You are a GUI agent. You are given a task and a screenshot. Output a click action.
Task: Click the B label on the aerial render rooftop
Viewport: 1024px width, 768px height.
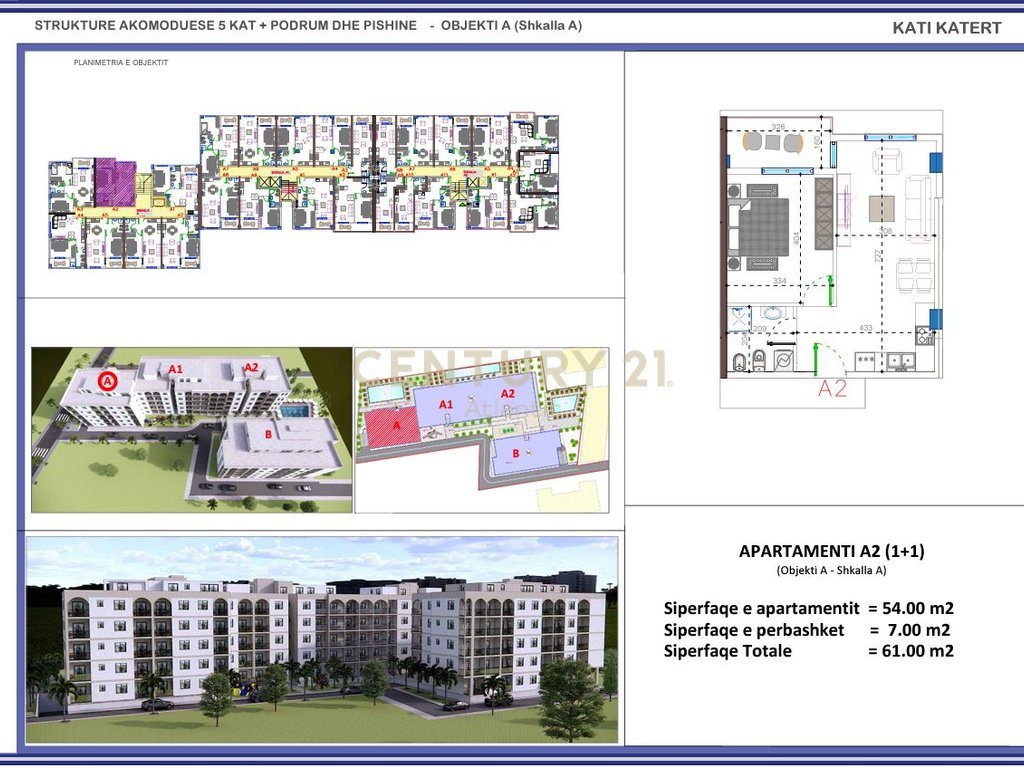pyautogui.click(x=268, y=433)
